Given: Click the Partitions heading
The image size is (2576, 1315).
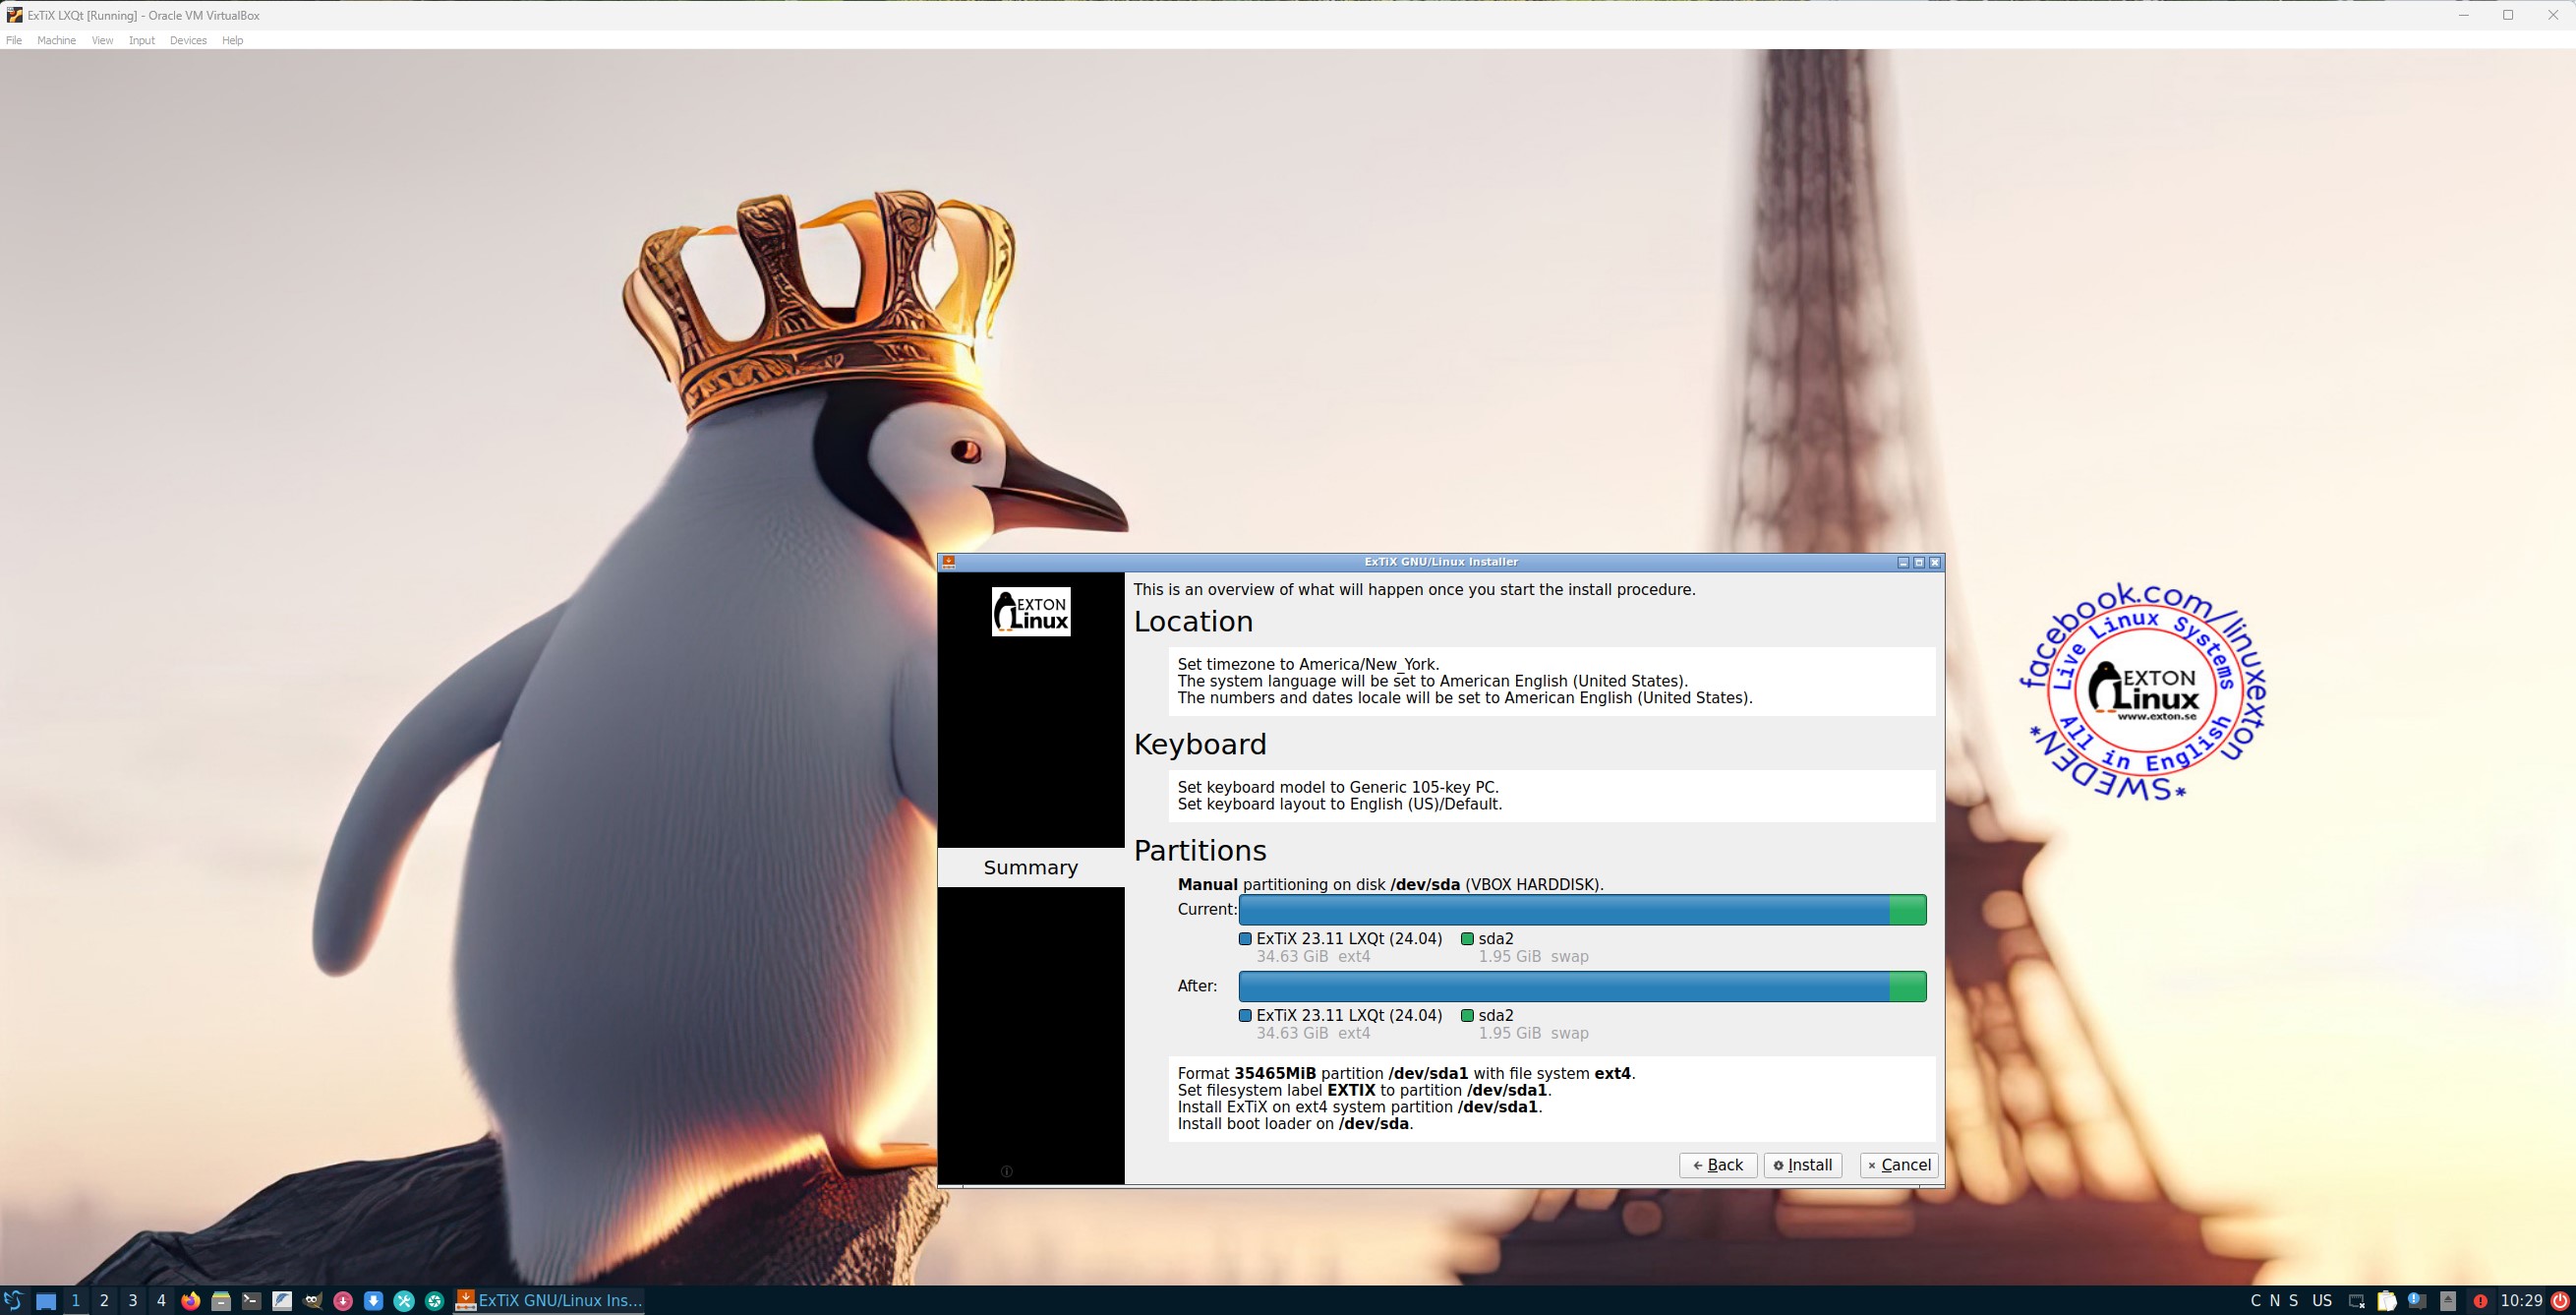Looking at the screenshot, I should (1200, 851).
